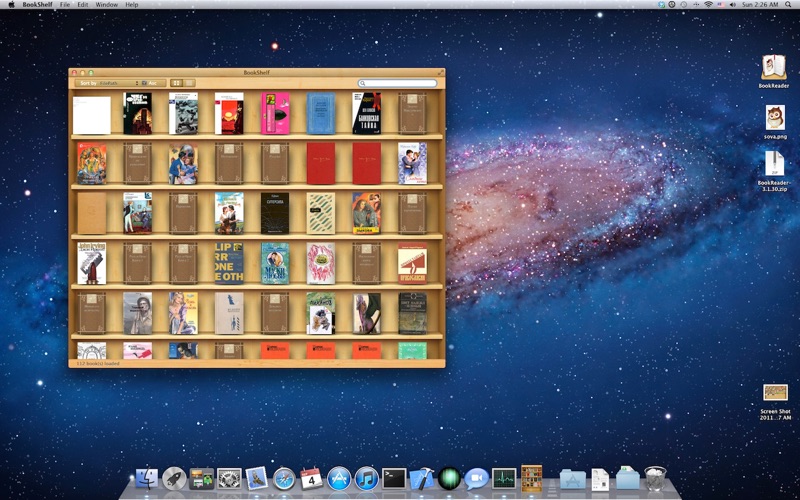
Task: Open iCal calendar icon in Dock
Action: 311,479
